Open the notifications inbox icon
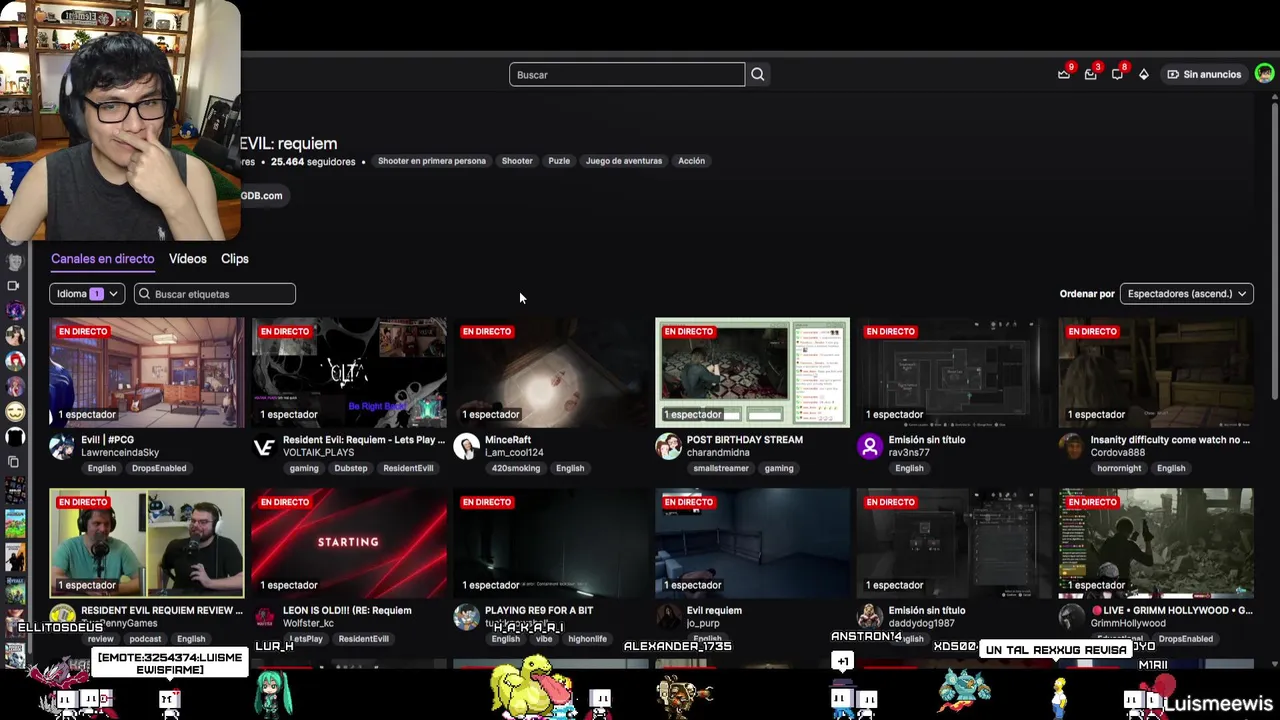Screen dimensions: 1280x720 pos(1091,74)
